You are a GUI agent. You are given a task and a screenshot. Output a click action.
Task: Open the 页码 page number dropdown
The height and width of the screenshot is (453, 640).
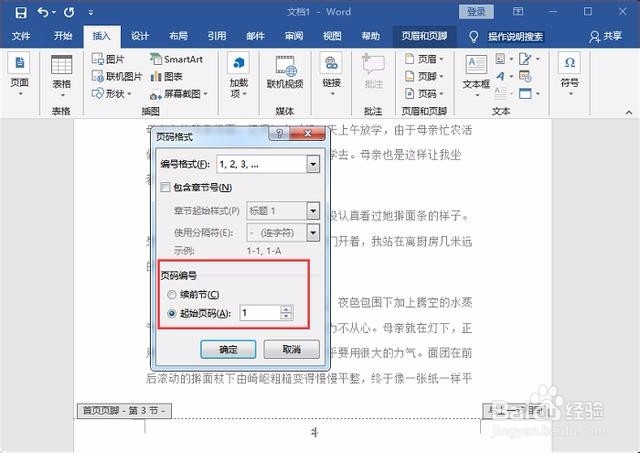pos(424,94)
